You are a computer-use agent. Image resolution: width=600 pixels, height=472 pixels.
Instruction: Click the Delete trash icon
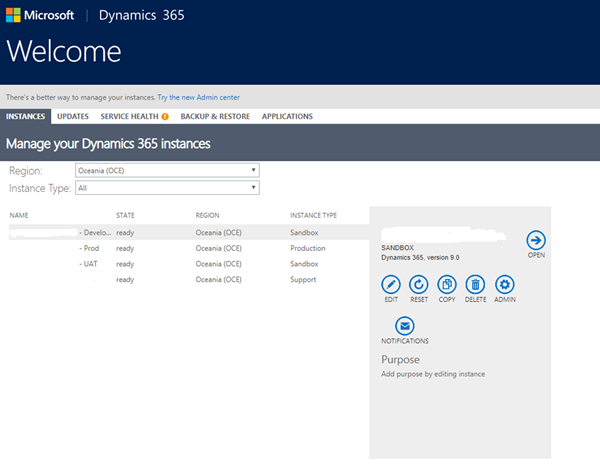pos(475,284)
